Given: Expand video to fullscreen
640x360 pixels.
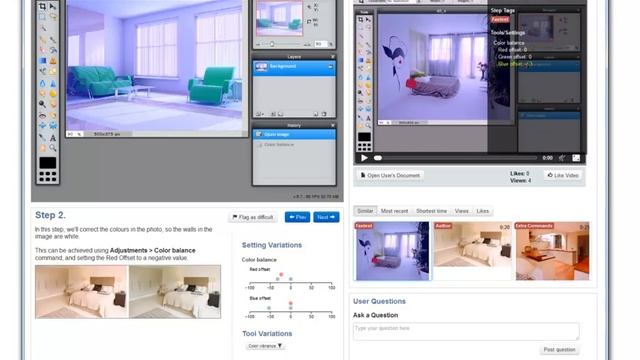Looking at the screenshot, I should point(576,158).
